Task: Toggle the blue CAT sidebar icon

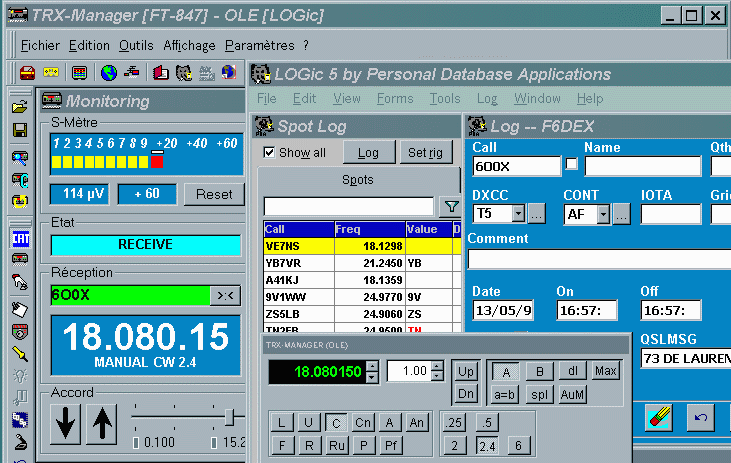Action: click(21, 239)
